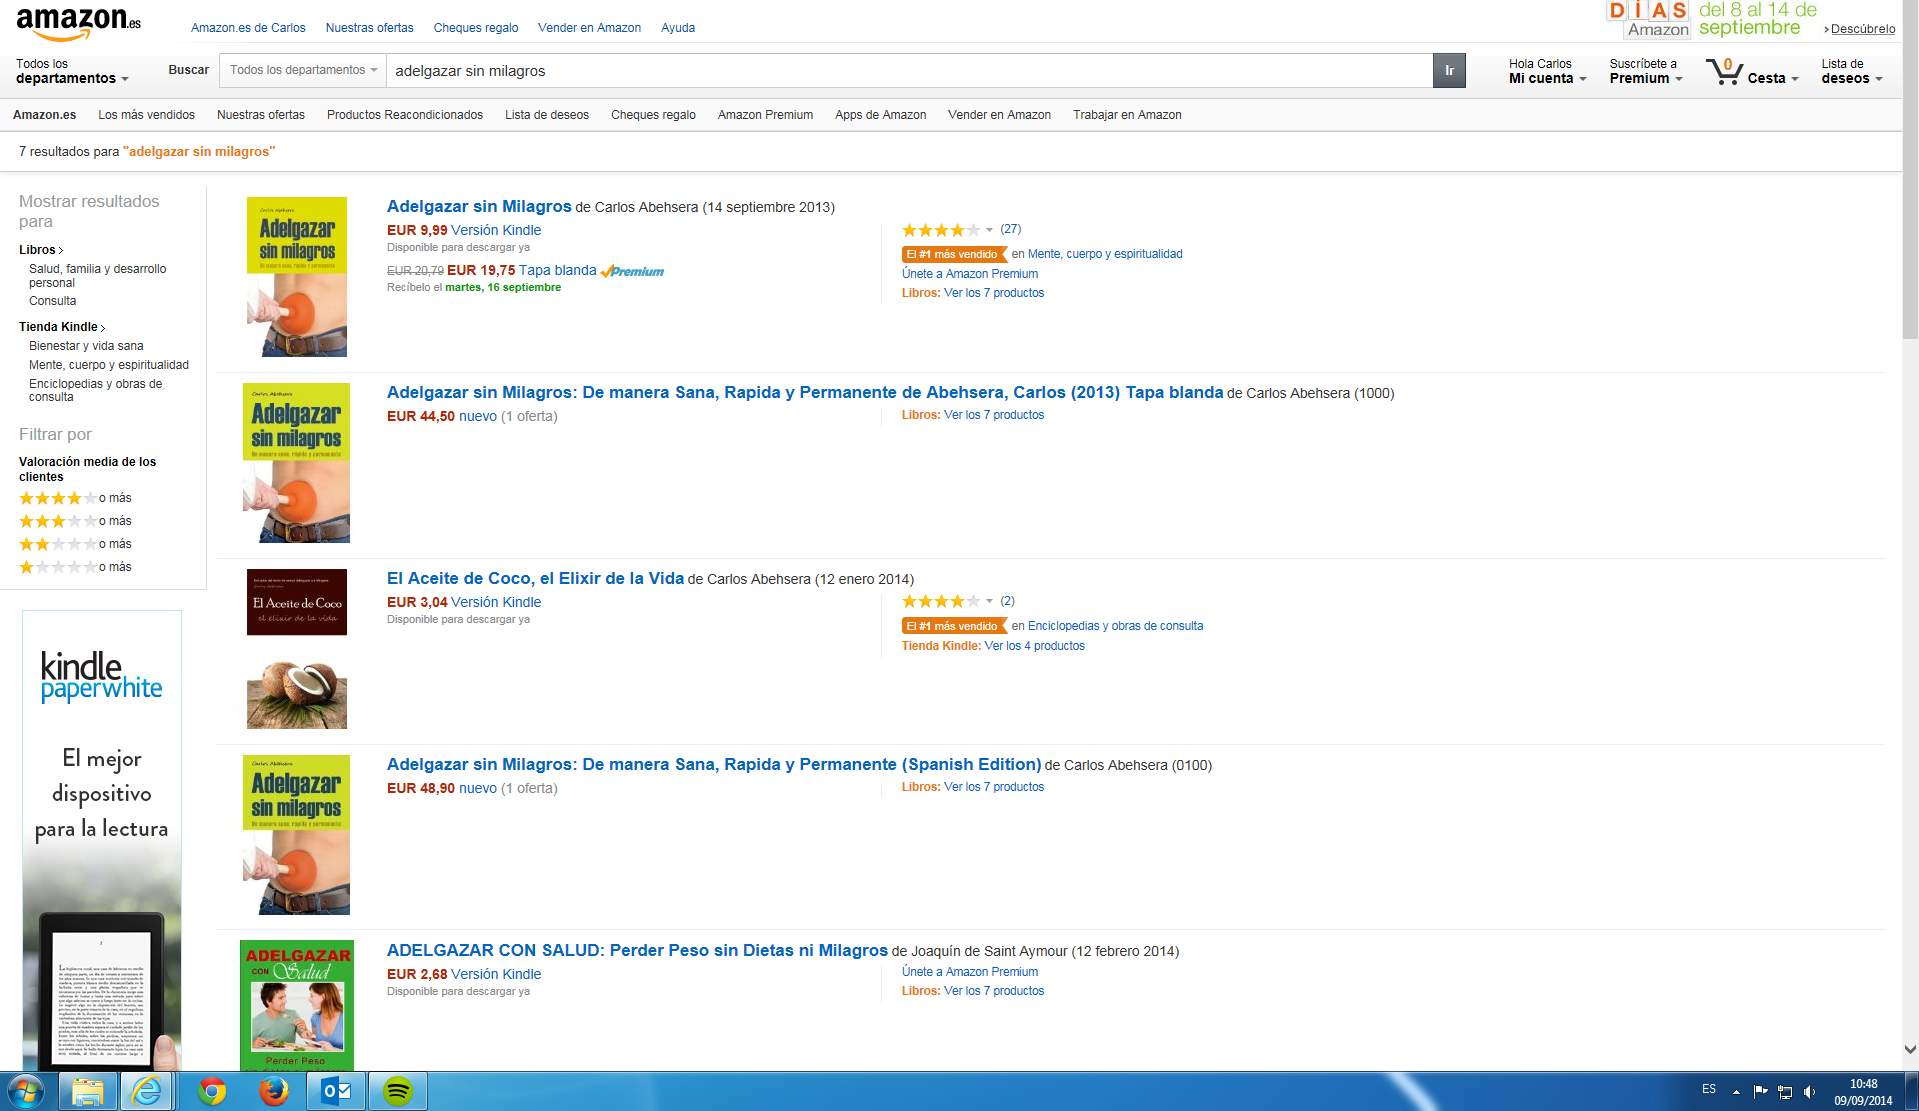Open Outlook from taskbar
The image size is (1919, 1111).
click(336, 1091)
